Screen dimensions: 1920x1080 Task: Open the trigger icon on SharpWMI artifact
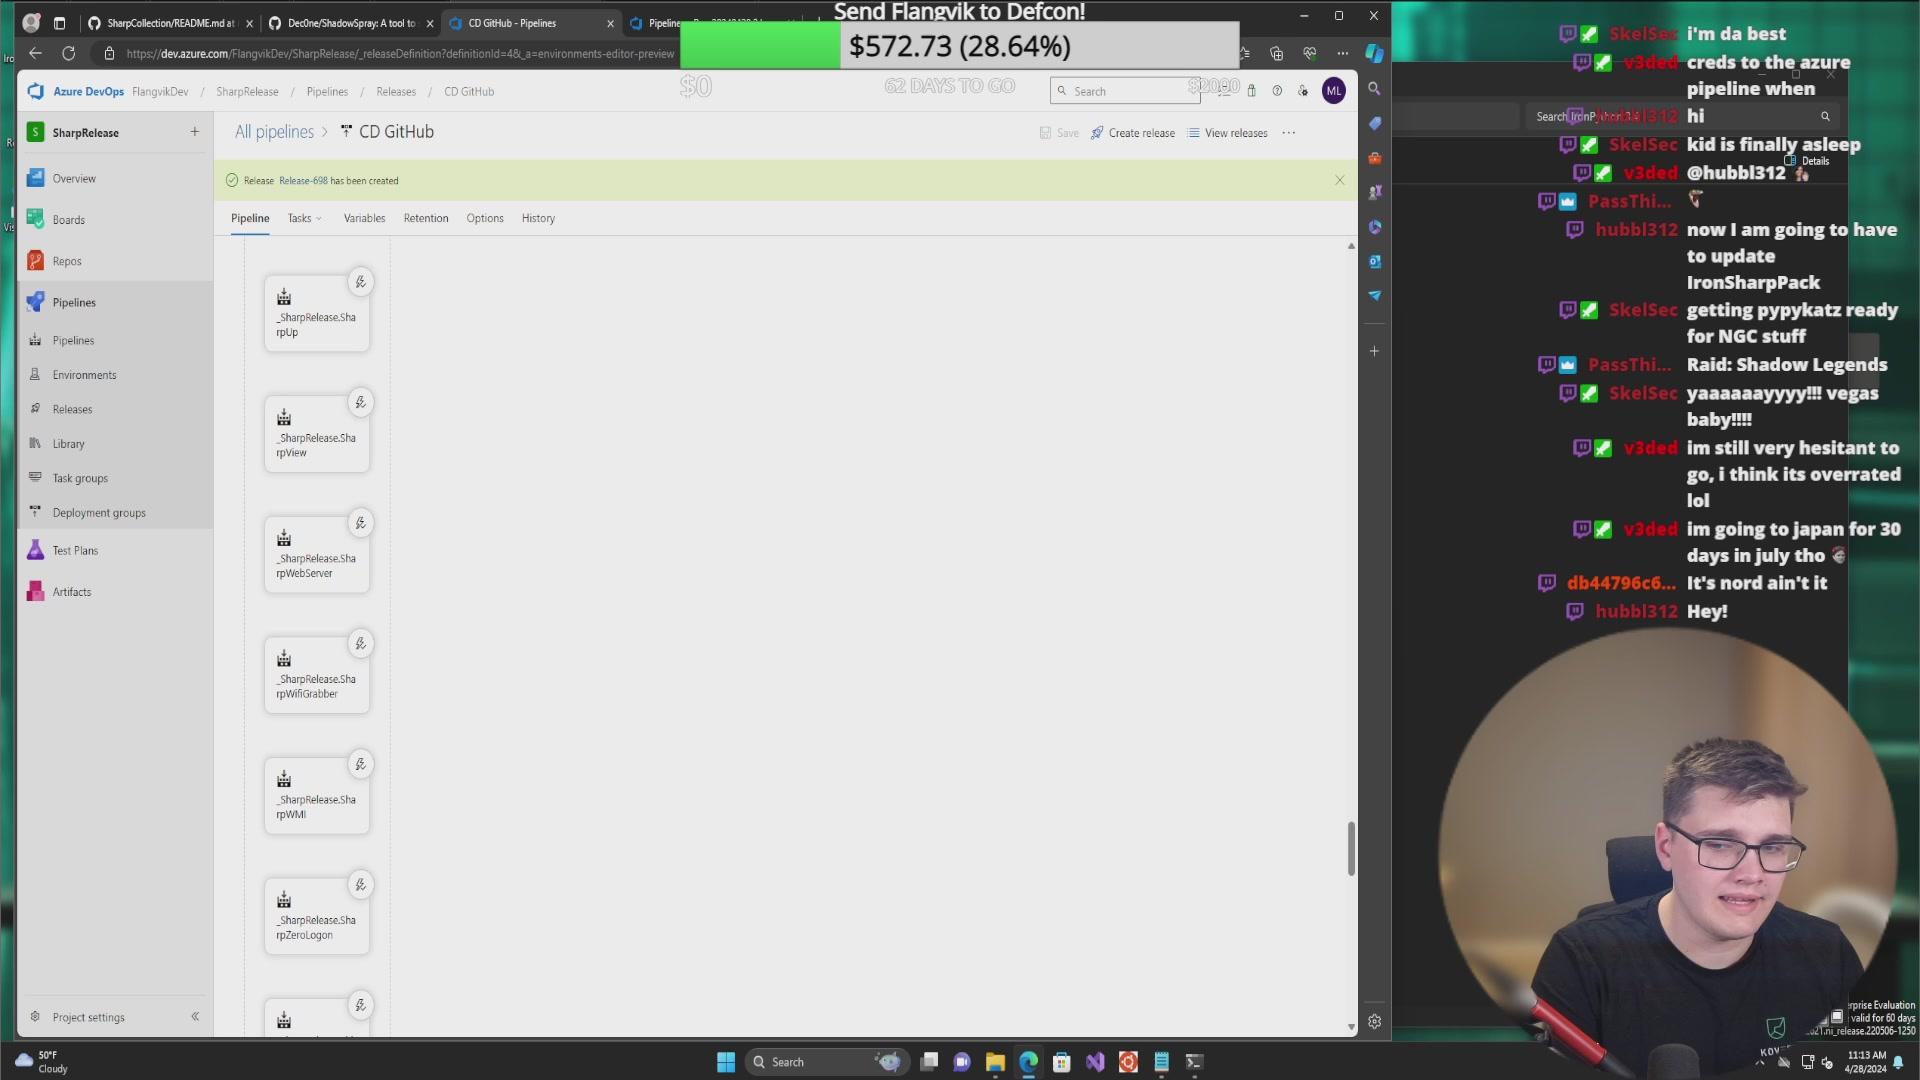[x=360, y=765]
